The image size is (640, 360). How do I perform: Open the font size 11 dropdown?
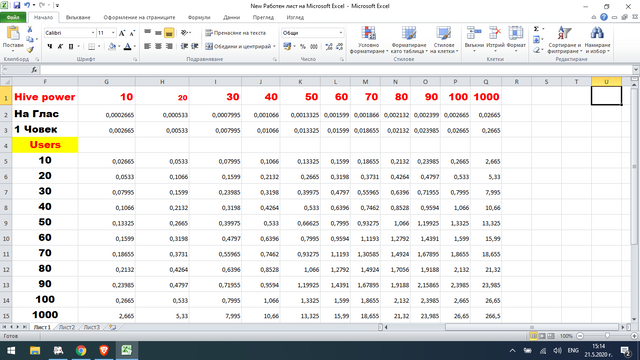(113, 33)
